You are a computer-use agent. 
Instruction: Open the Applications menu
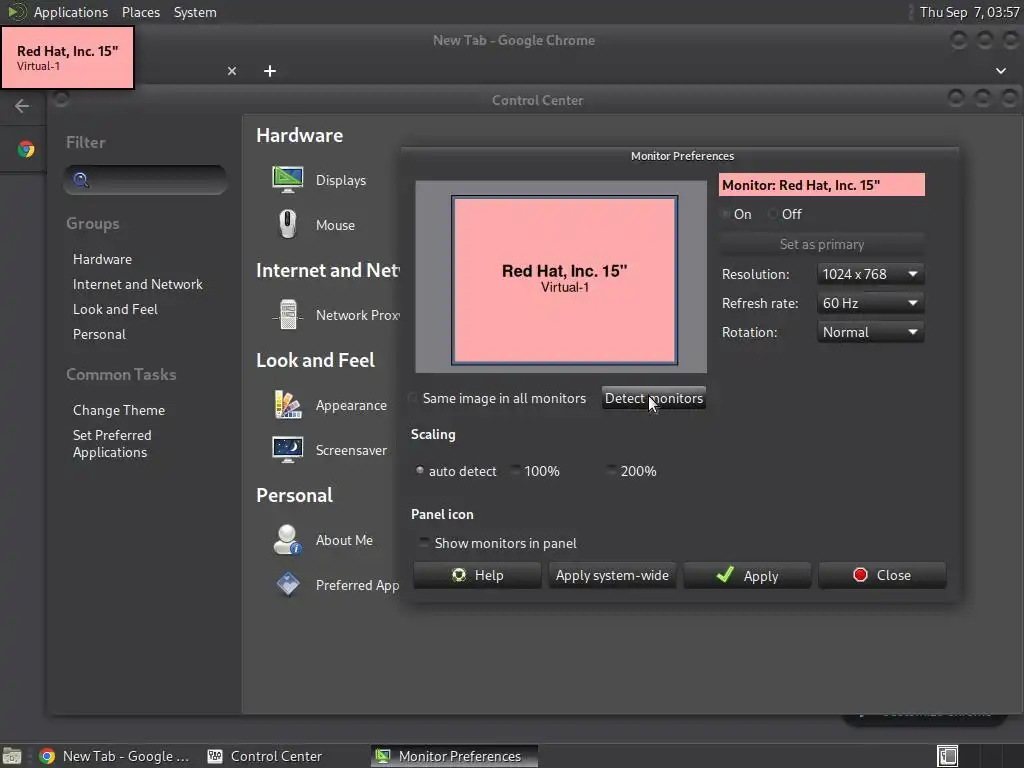pos(71,12)
